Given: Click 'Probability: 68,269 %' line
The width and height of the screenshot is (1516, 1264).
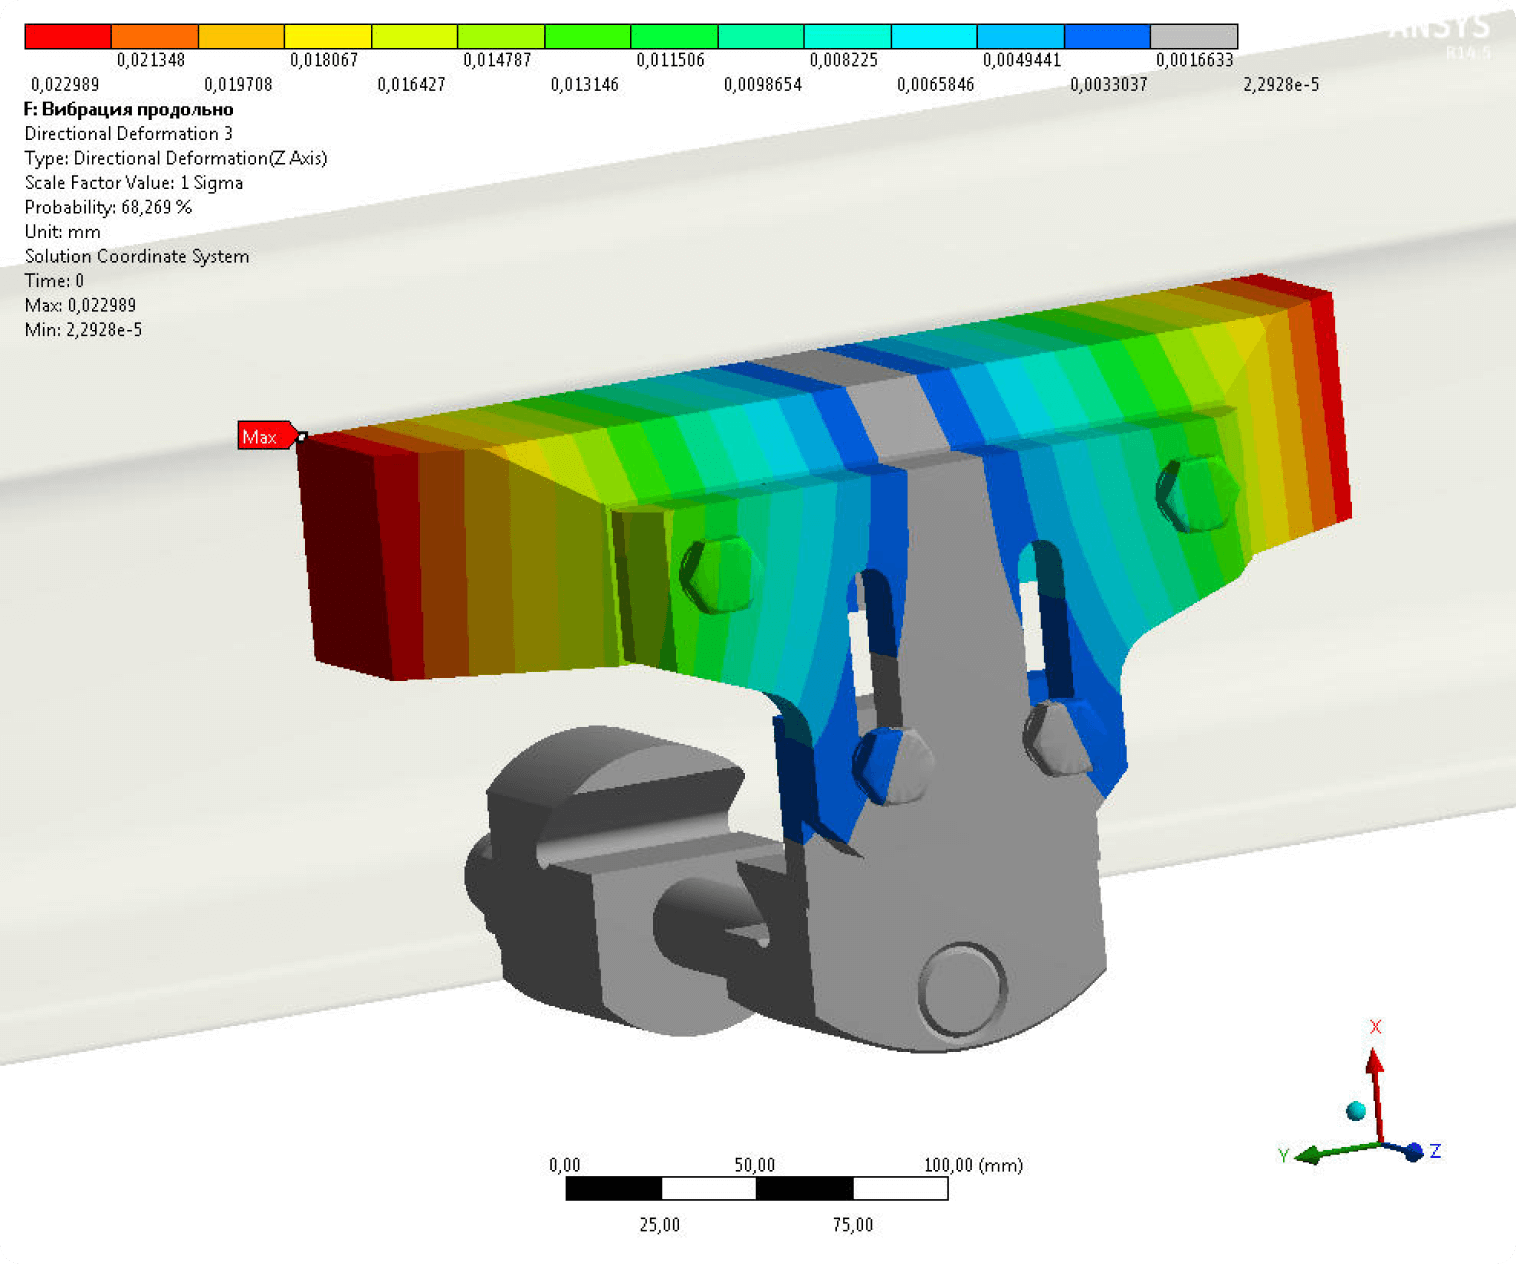Looking at the screenshot, I should coord(108,207).
